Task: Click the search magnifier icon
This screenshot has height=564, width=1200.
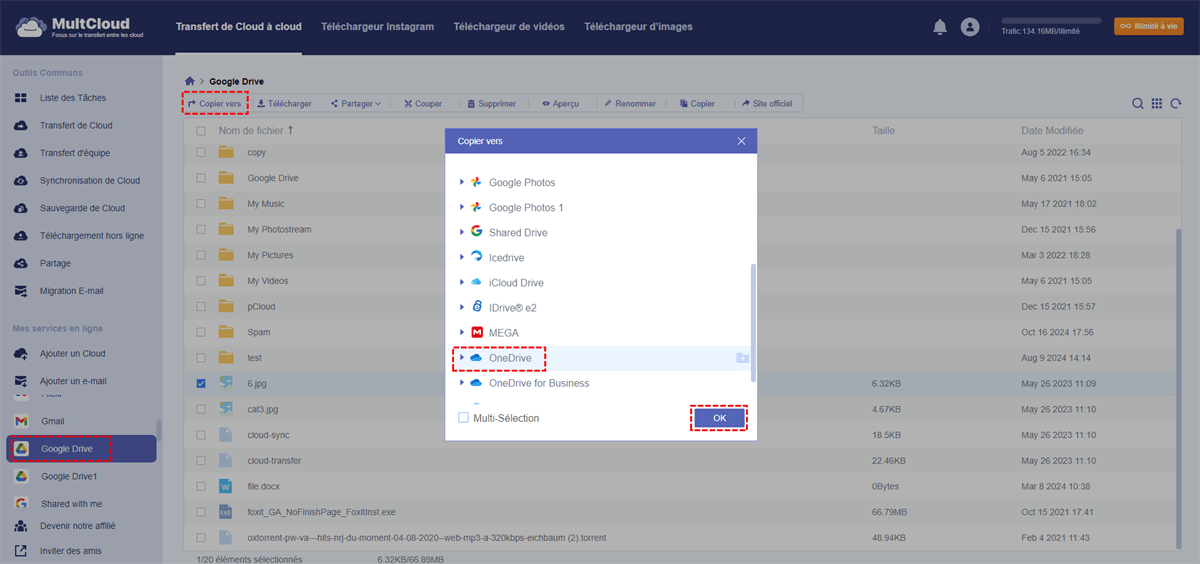Action: (1138, 104)
